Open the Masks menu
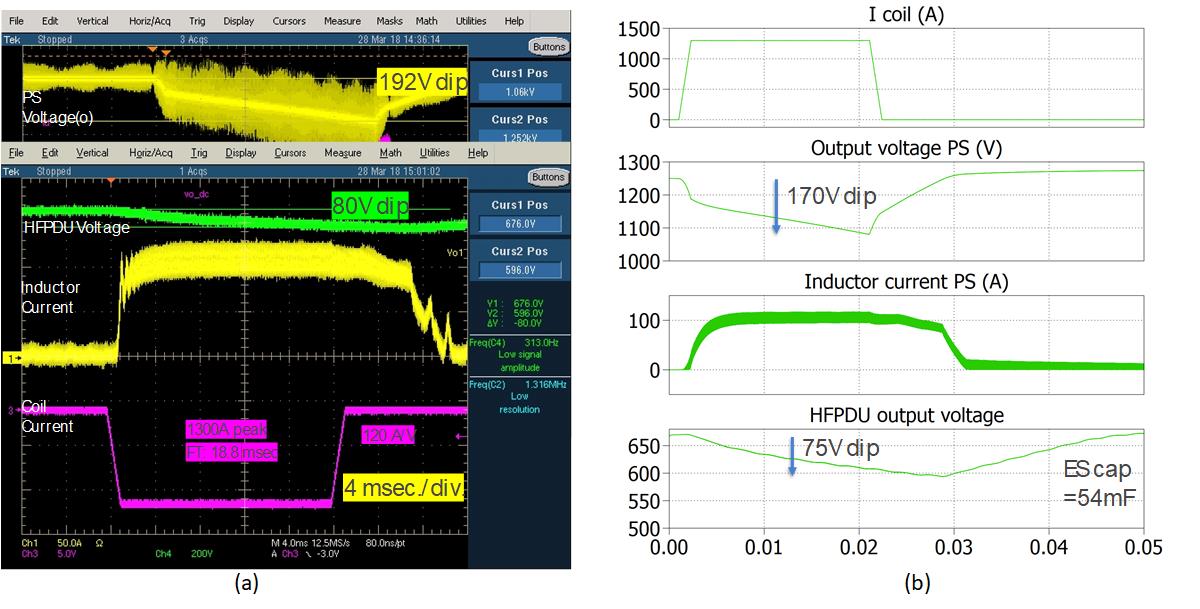The width and height of the screenshot is (1200, 609). coord(389,21)
